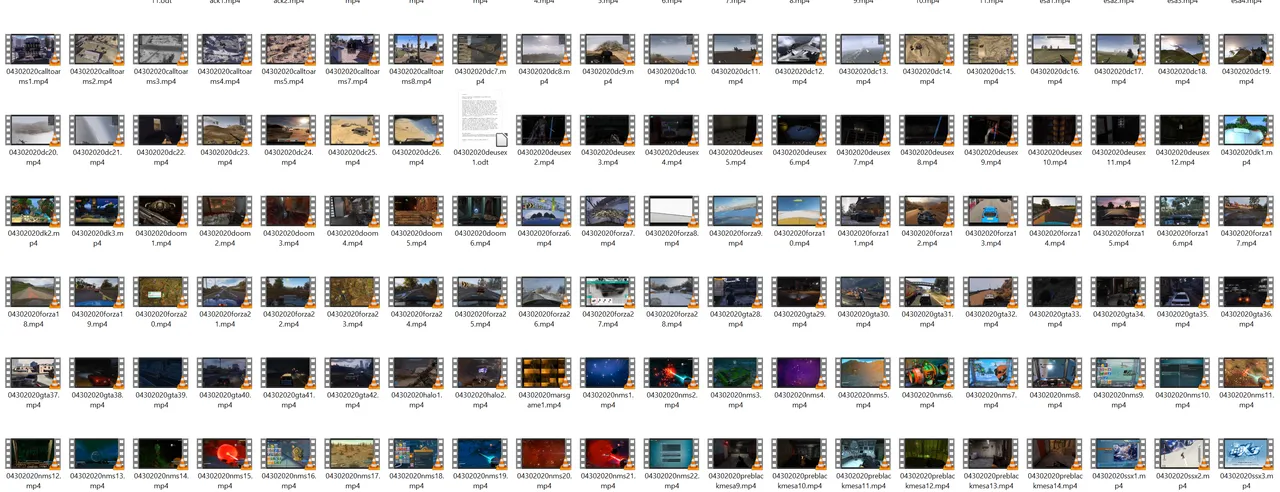Select the 04302020dk2.mp4 video thumbnail
Screen dimensions: 1280x492
point(33,211)
